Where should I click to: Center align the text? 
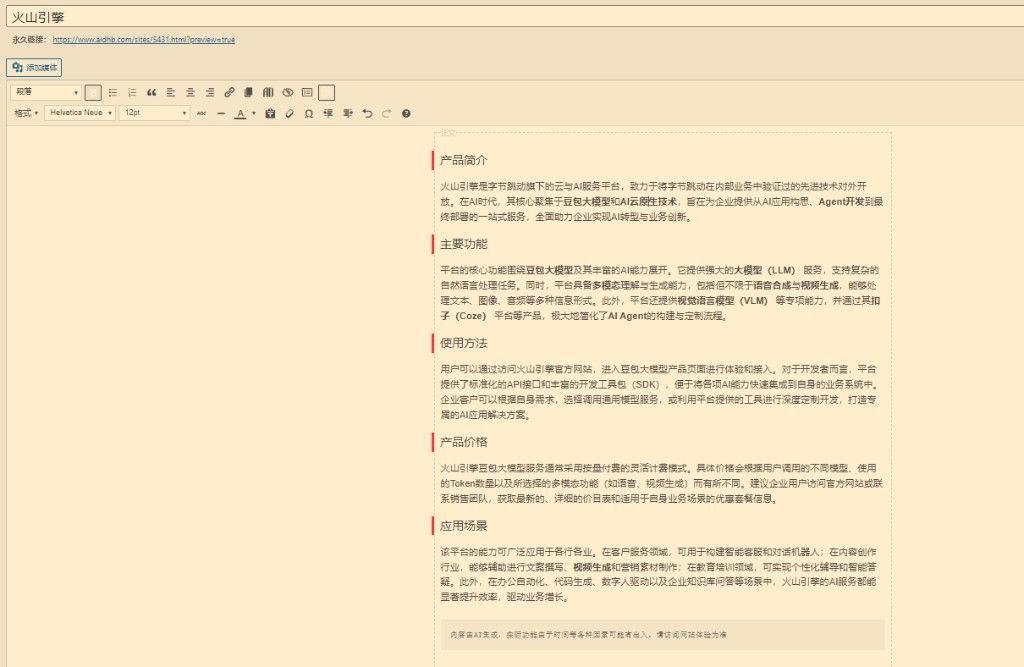[x=190, y=92]
